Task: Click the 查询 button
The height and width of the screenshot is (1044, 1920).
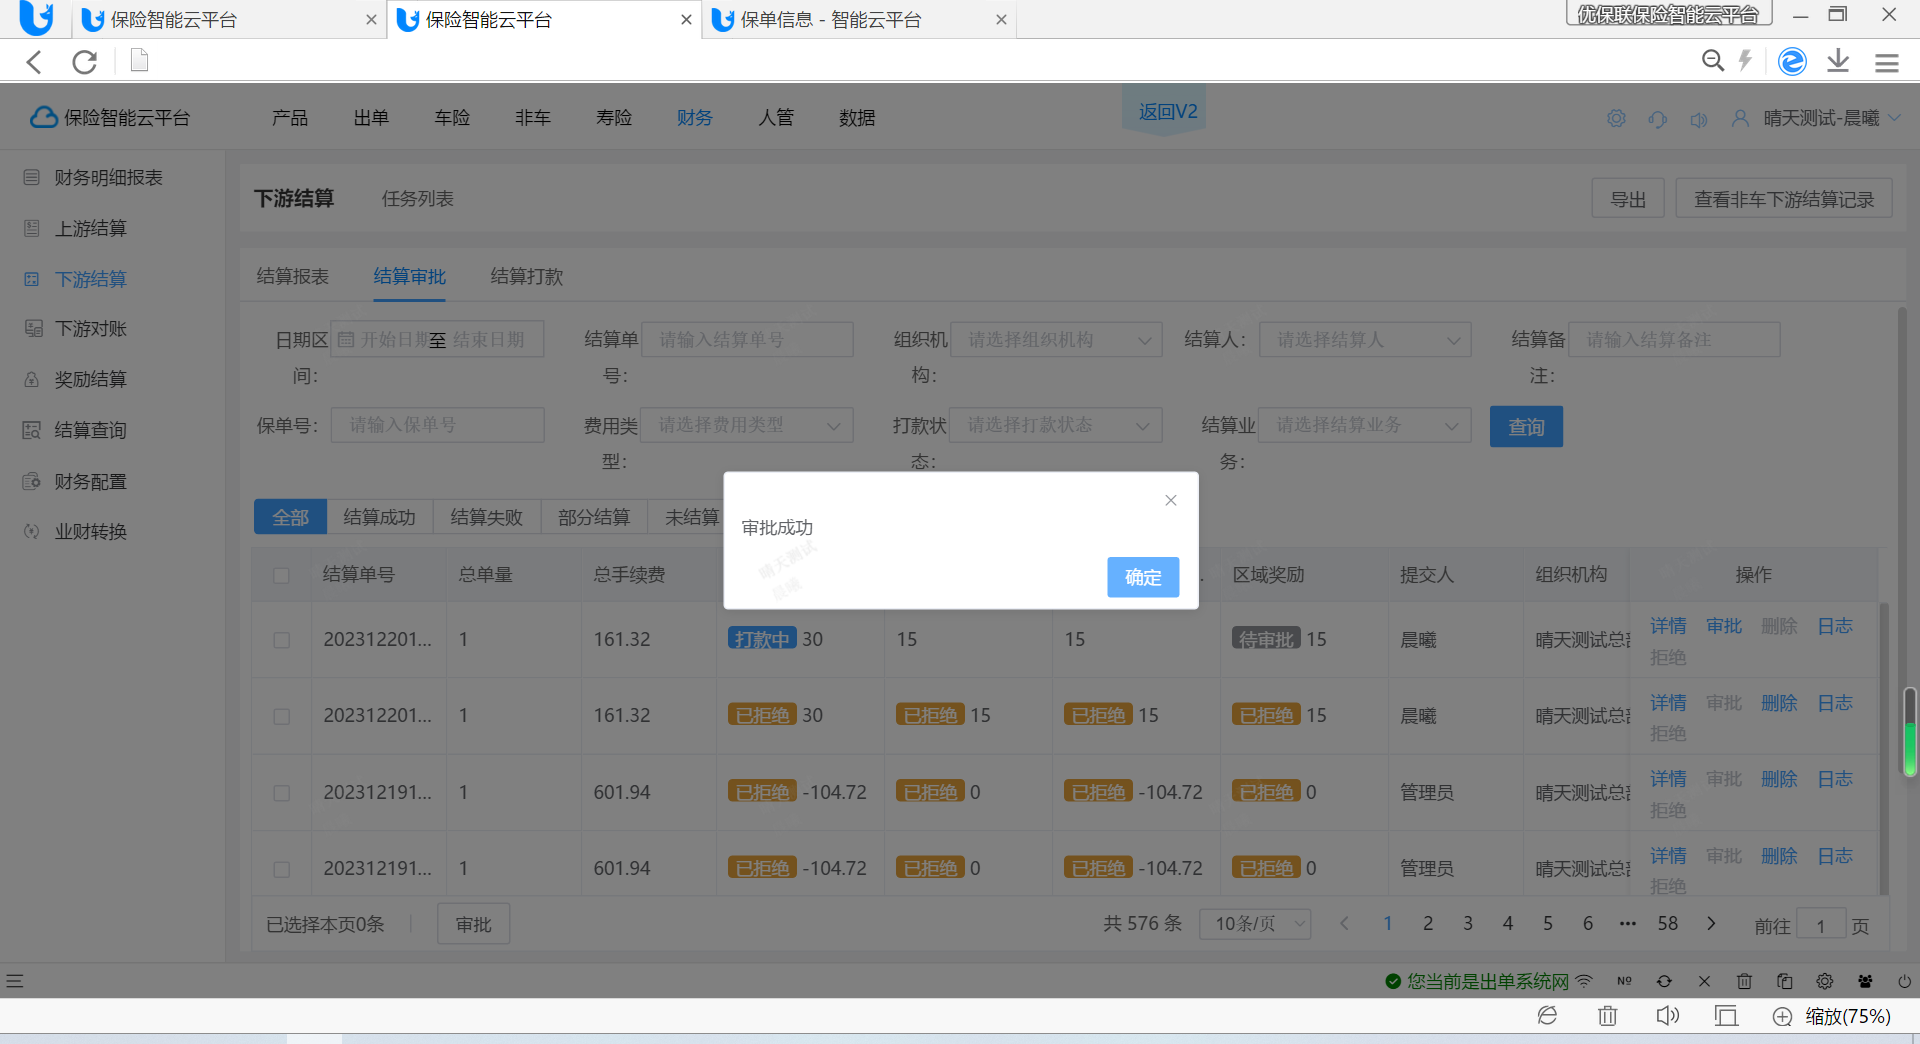Action: pos(1526,426)
